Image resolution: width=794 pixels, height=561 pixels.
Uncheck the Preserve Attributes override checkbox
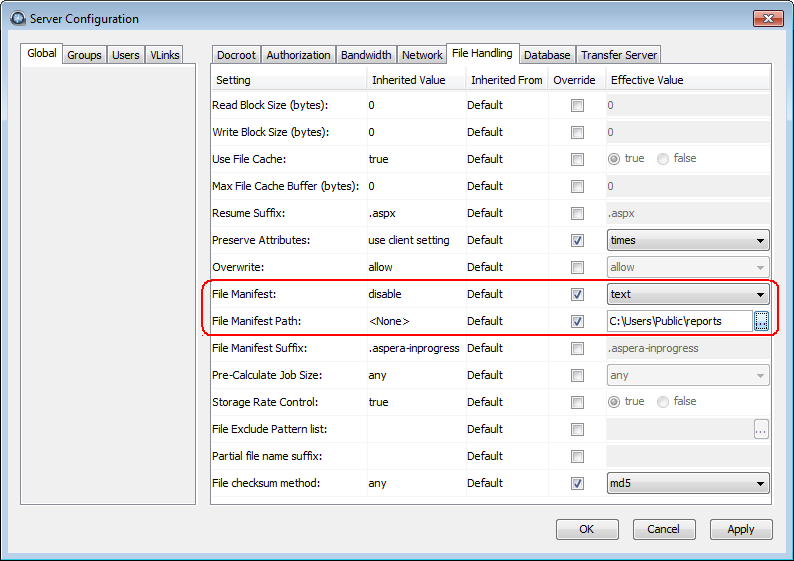click(x=577, y=240)
